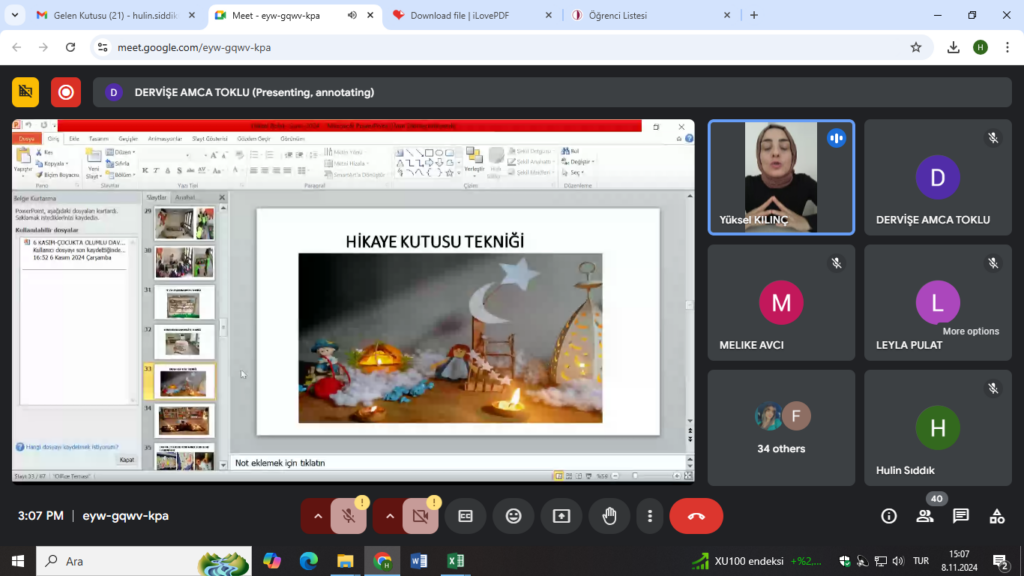Viewport: 1024px width, 576px height.
Task: Expand video settings arrow beside camera
Action: pyautogui.click(x=389, y=516)
